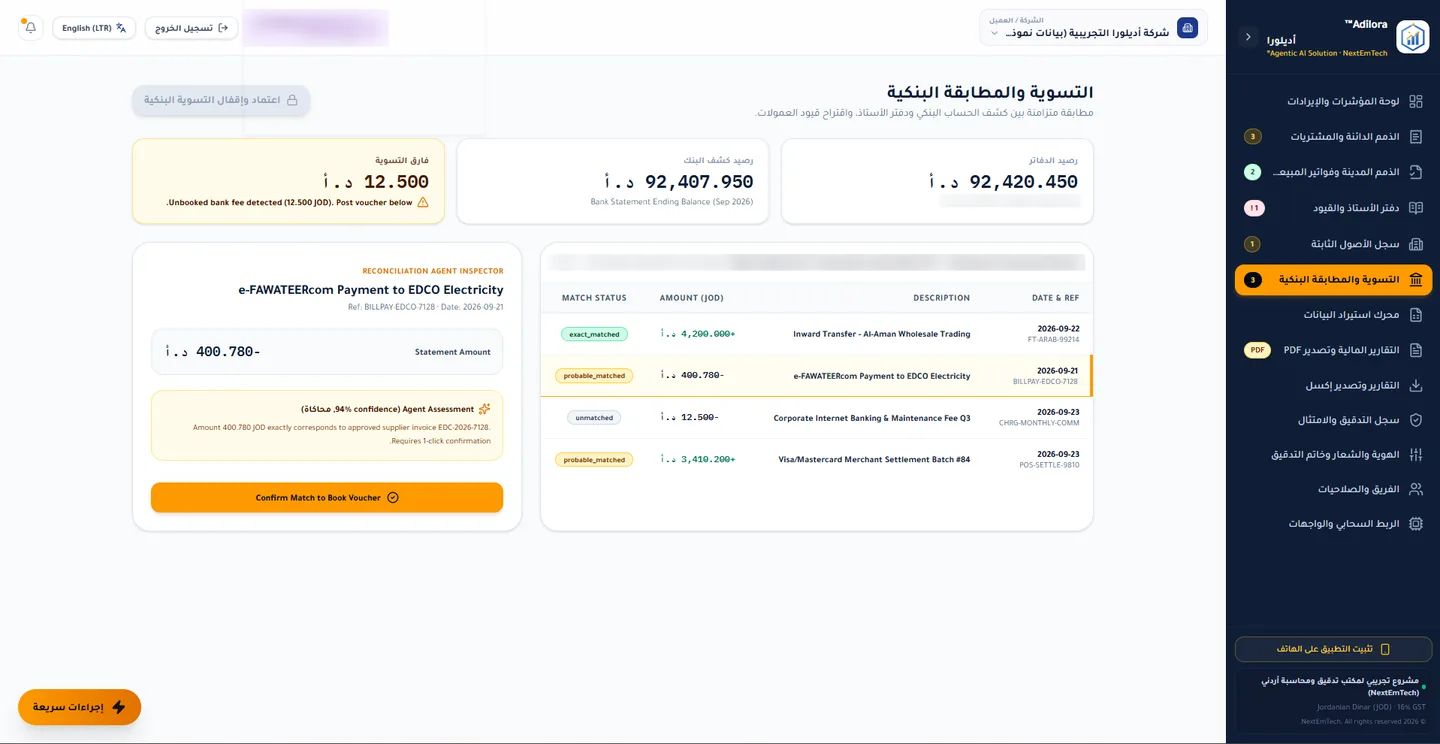Click the MATCH STATUS column header
This screenshot has width=1440, height=744.
(594, 298)
